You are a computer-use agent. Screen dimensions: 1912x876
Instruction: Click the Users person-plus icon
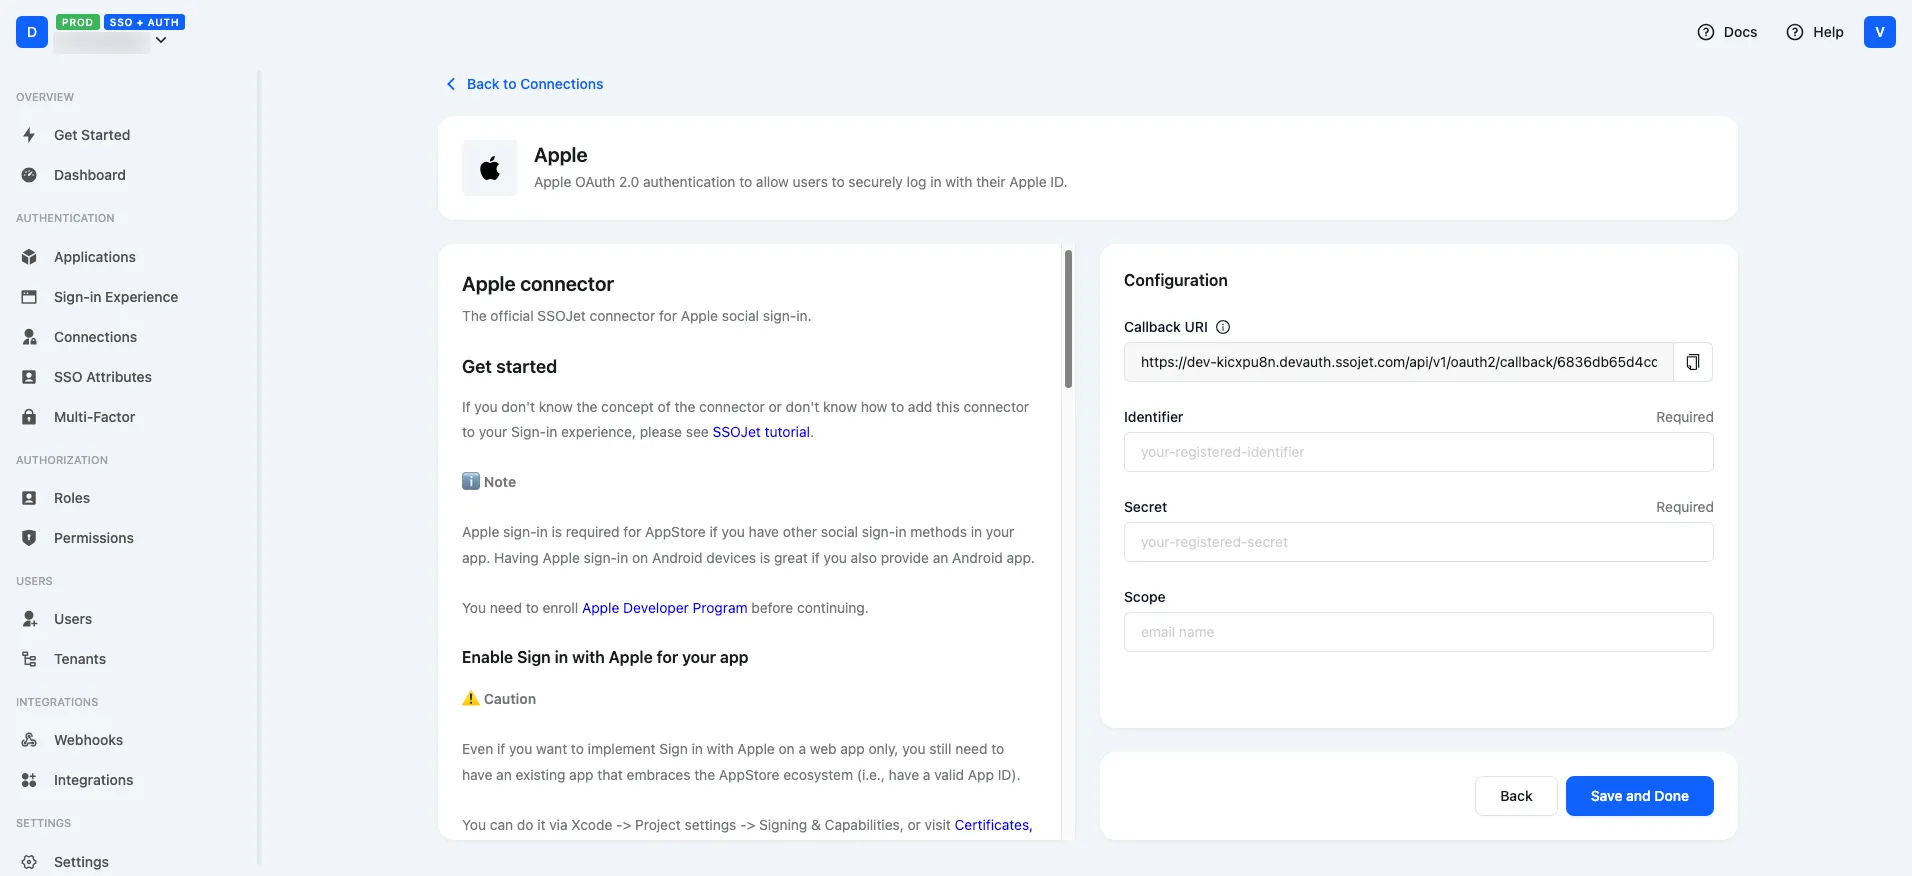tap(29, 619)
